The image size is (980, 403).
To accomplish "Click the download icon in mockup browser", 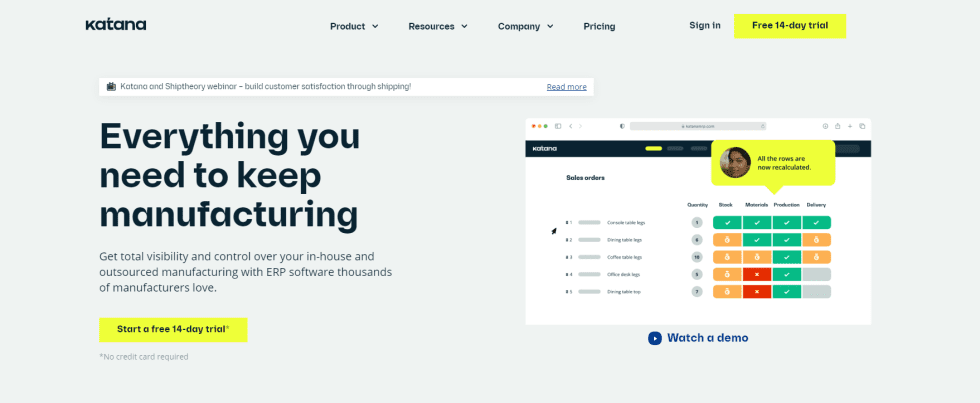I will 825,126.
